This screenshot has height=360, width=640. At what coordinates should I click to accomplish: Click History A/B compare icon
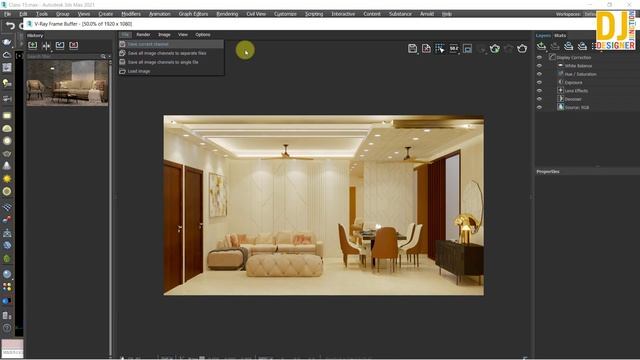point(46,45)
